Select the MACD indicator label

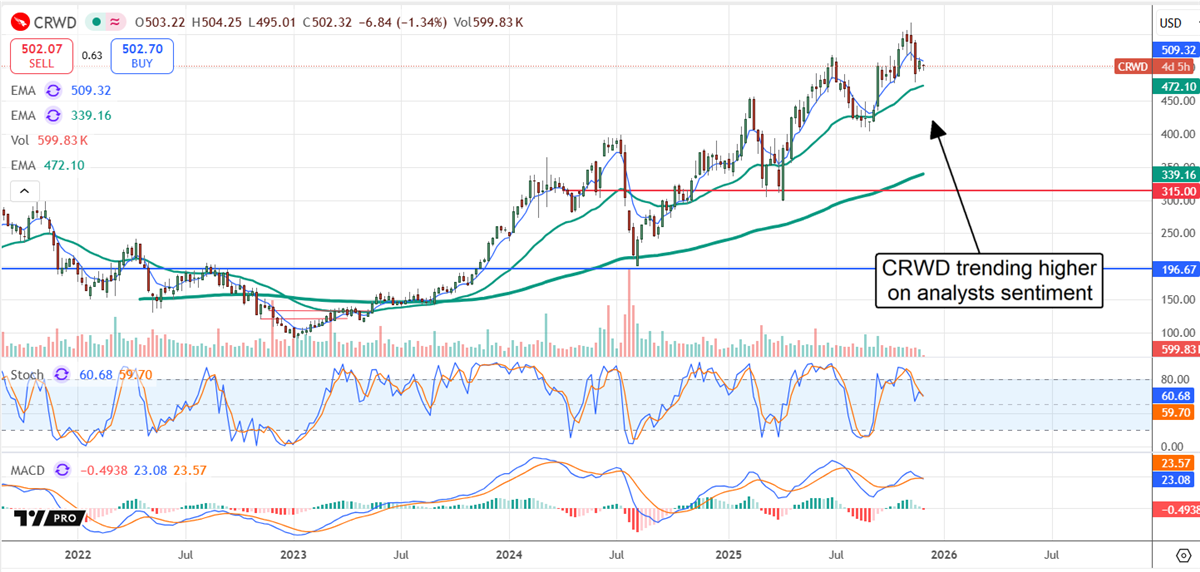(30, 468)
